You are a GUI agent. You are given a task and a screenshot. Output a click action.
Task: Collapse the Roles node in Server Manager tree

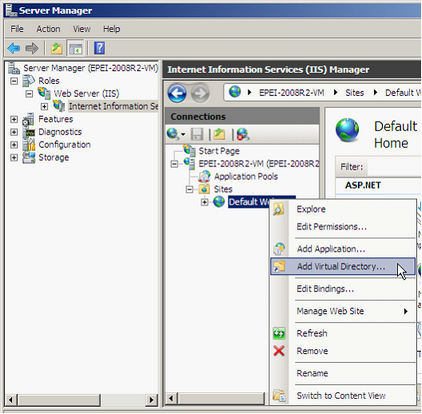click(14, 81)
